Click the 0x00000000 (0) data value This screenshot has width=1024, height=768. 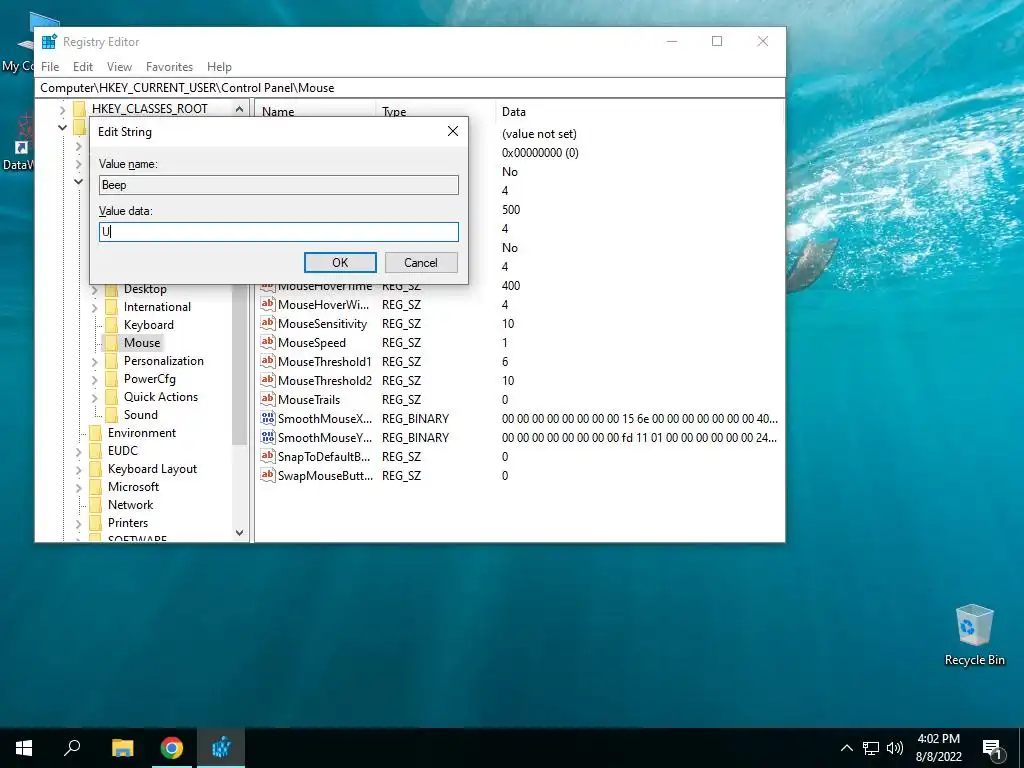tap(540, 153)
